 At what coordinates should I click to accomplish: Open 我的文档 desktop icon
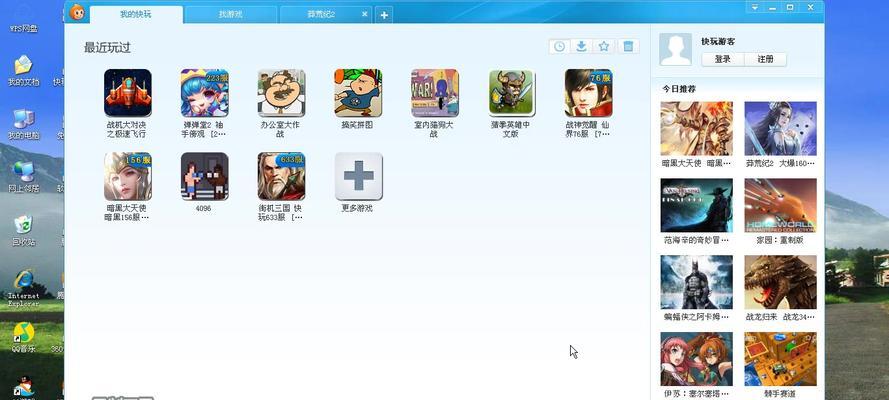(x=23, y=71)
